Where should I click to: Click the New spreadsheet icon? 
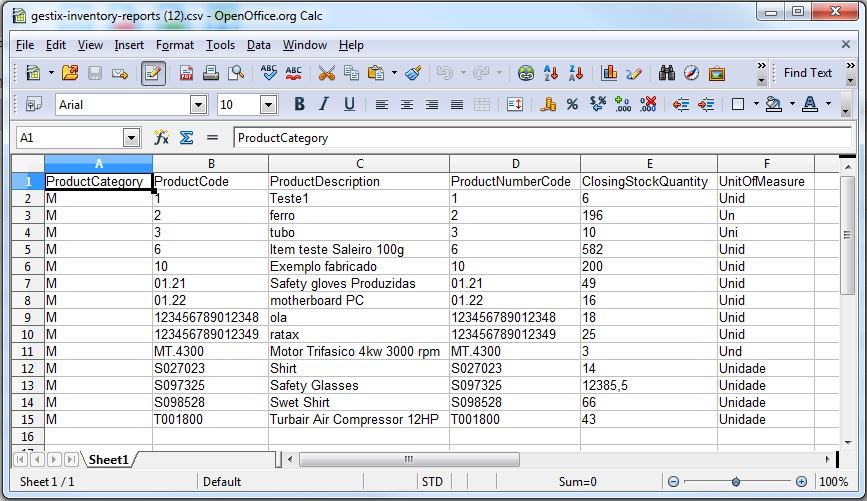click(33, 73)
